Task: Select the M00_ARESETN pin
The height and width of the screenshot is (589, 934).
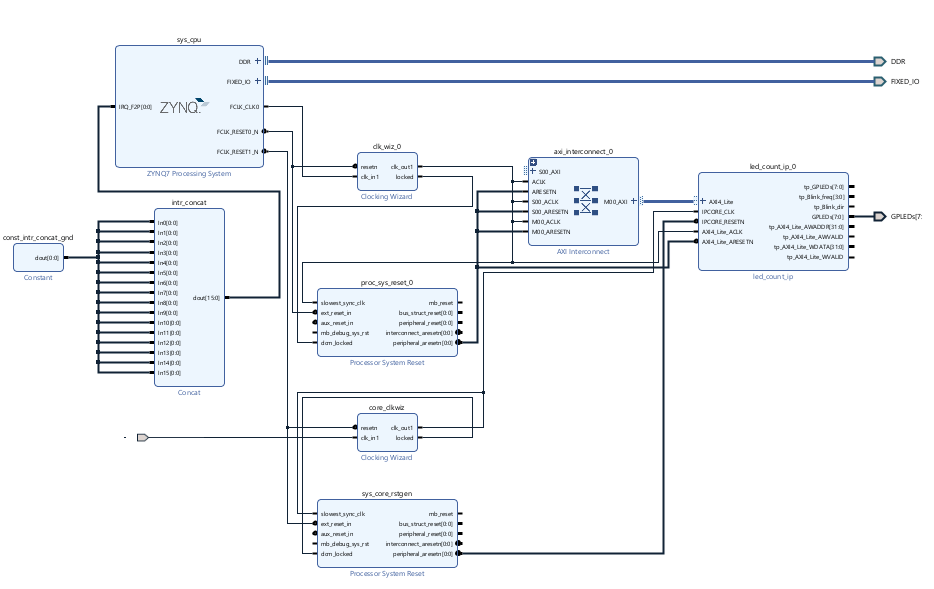Action: (x=551, y=232)
